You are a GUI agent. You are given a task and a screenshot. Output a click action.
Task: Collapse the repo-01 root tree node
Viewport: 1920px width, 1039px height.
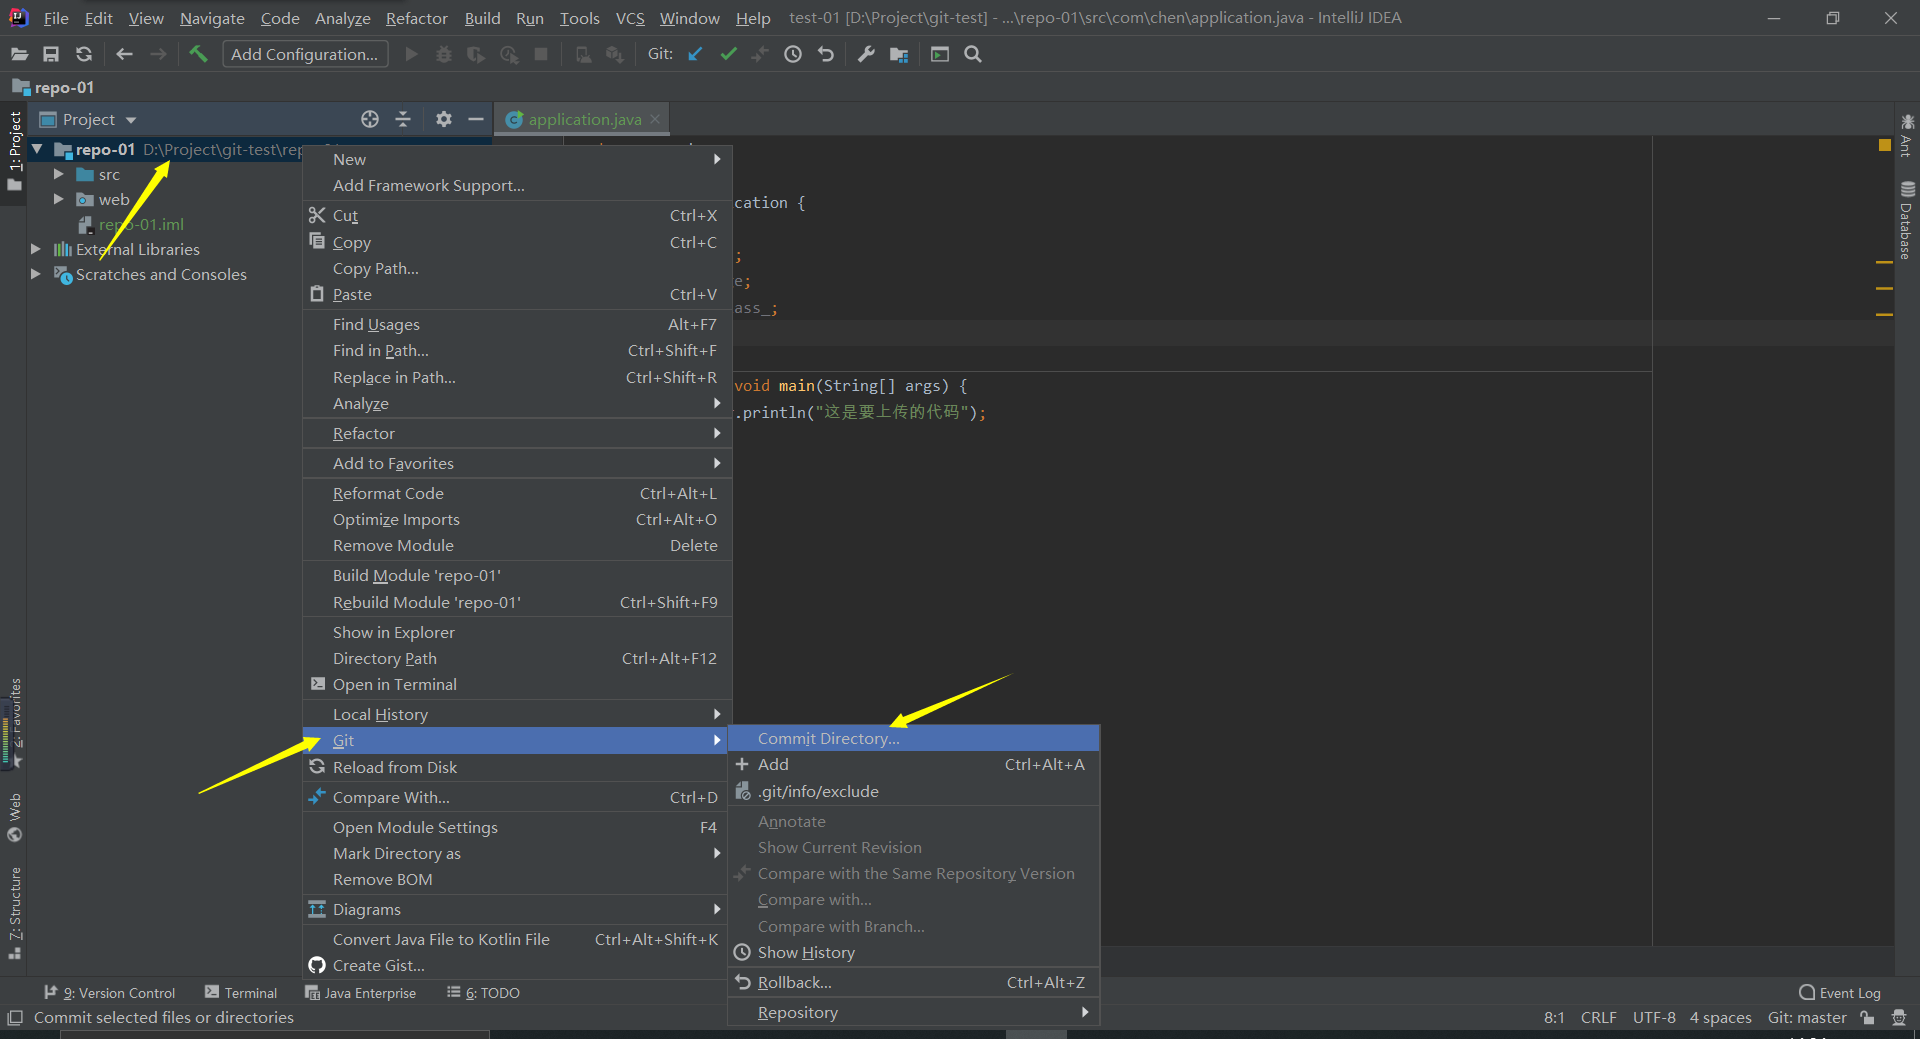tap(37, 149)
